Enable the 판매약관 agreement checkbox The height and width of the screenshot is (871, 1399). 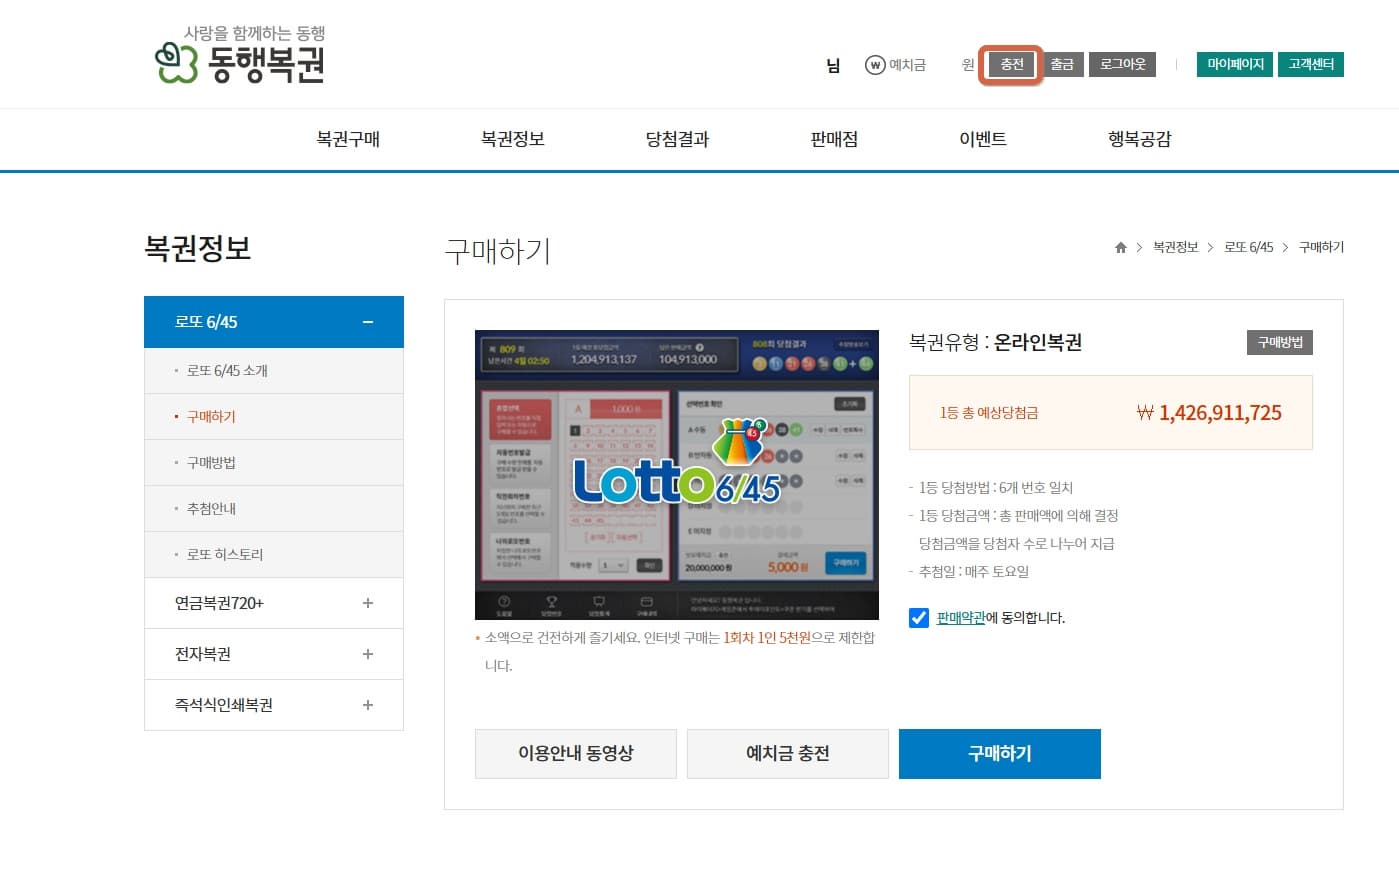click(918, 618)
